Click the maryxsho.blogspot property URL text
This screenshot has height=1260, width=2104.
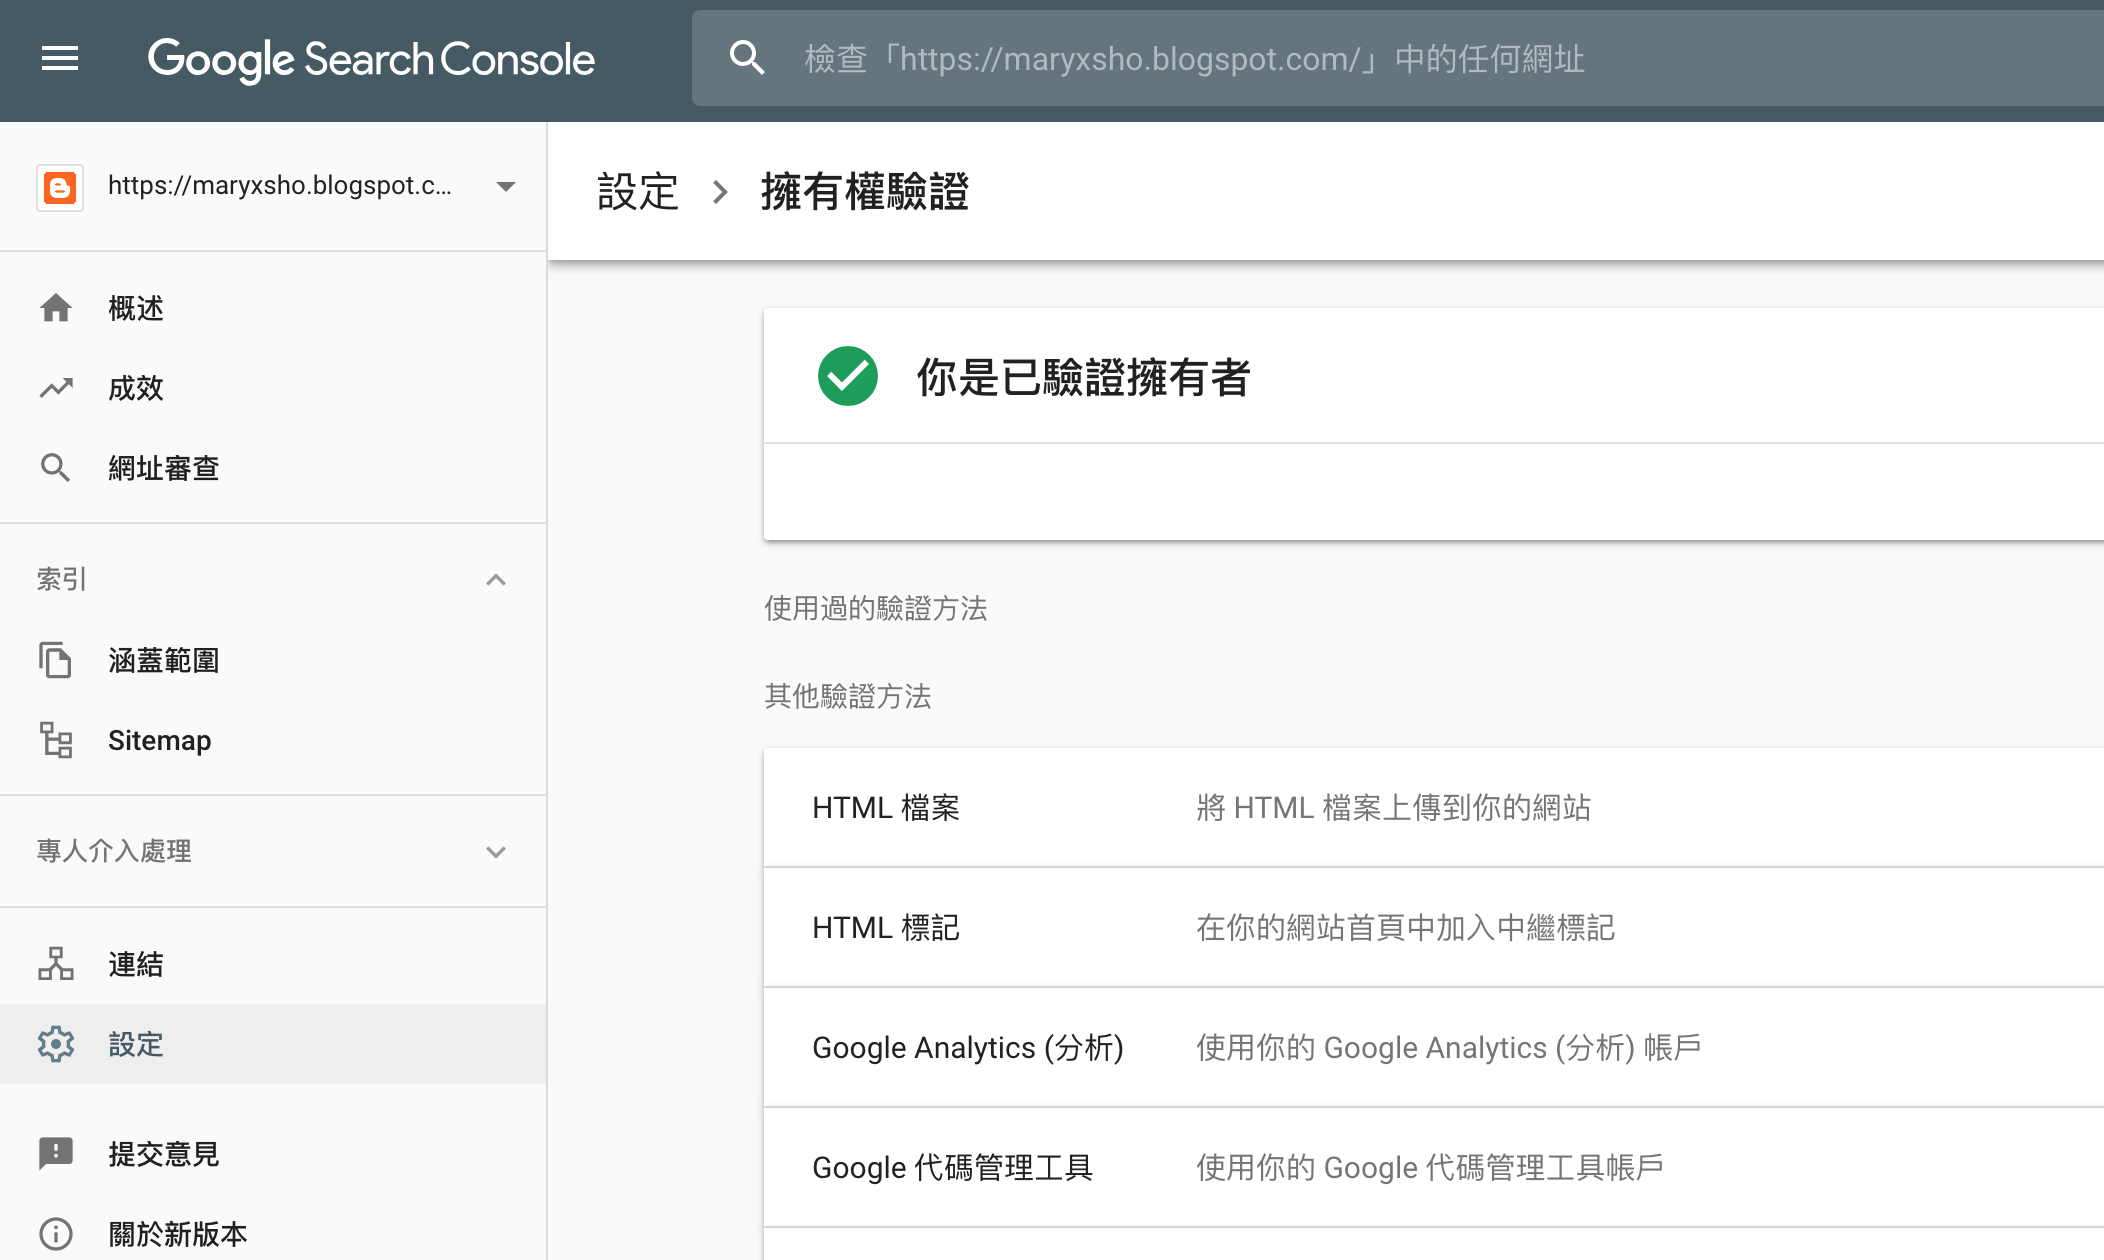pos(280,186)
